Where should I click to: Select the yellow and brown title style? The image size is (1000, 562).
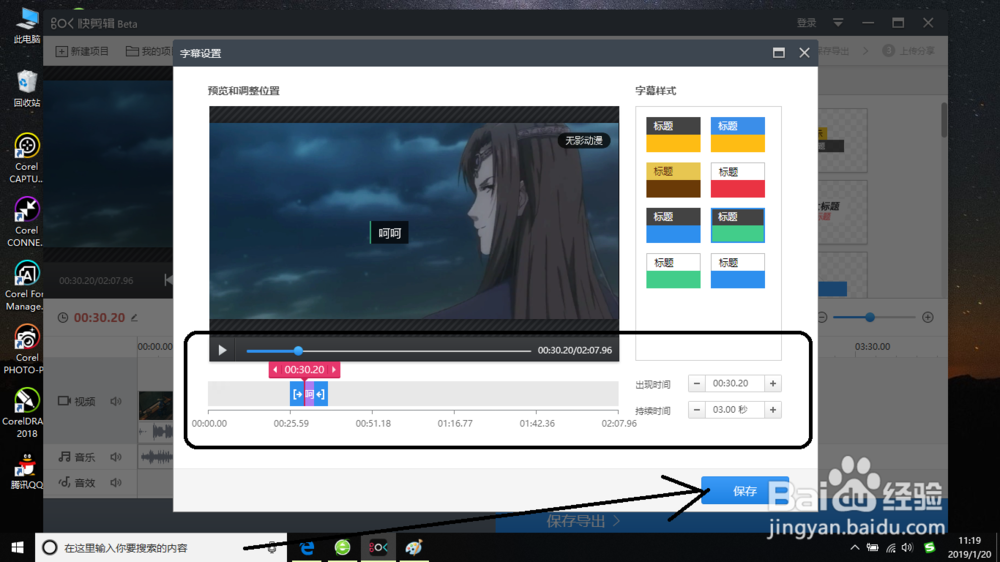[673, 180]
